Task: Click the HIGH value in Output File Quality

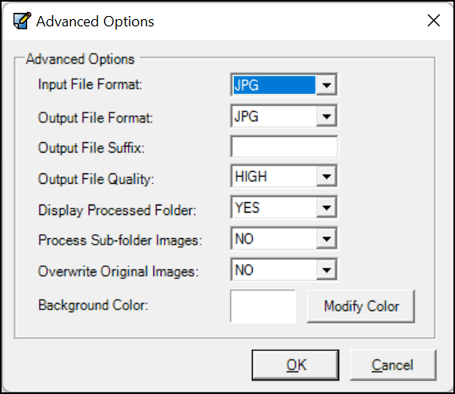Action: click(251, 176)
